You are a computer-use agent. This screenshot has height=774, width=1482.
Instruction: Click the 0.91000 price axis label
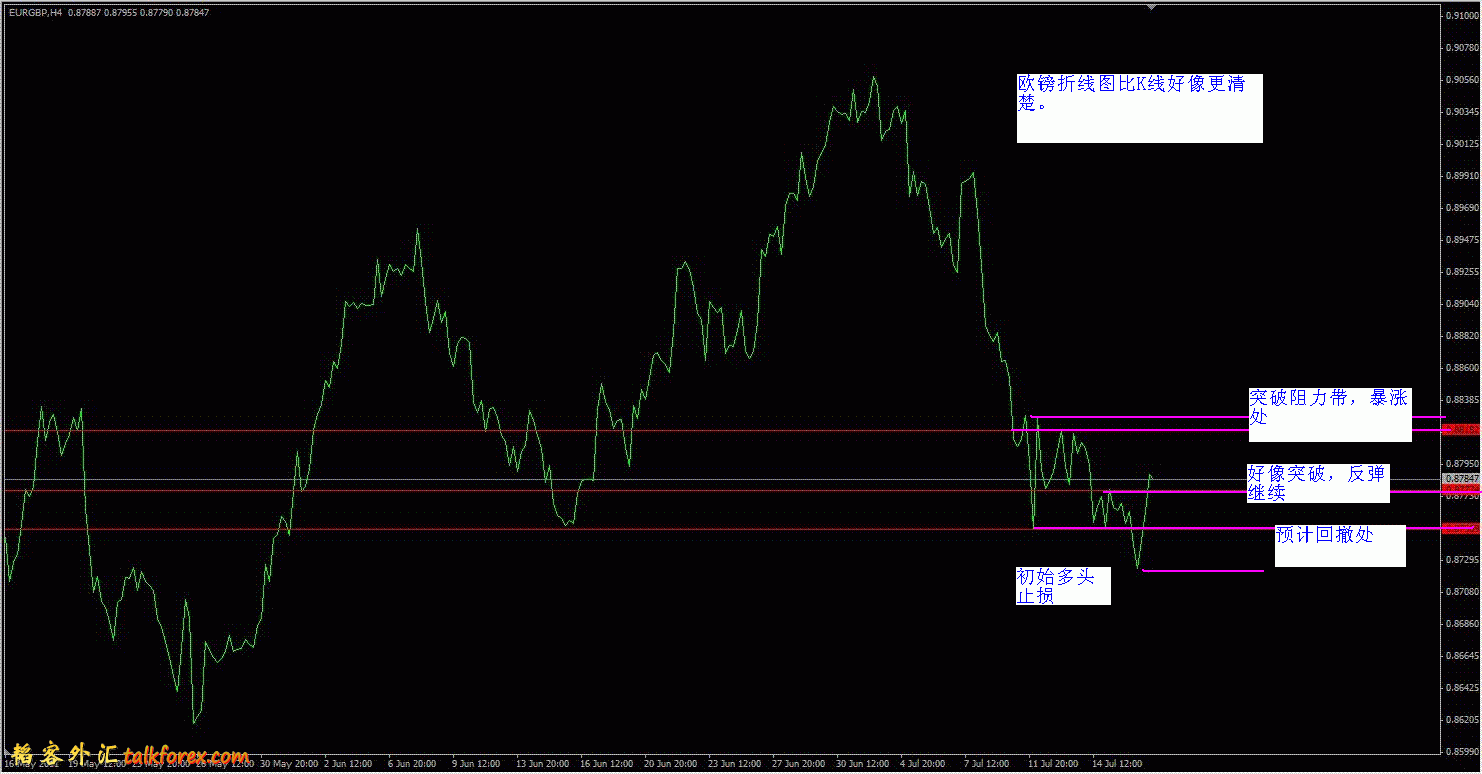pyautogui.click(x=1461, y=16)
